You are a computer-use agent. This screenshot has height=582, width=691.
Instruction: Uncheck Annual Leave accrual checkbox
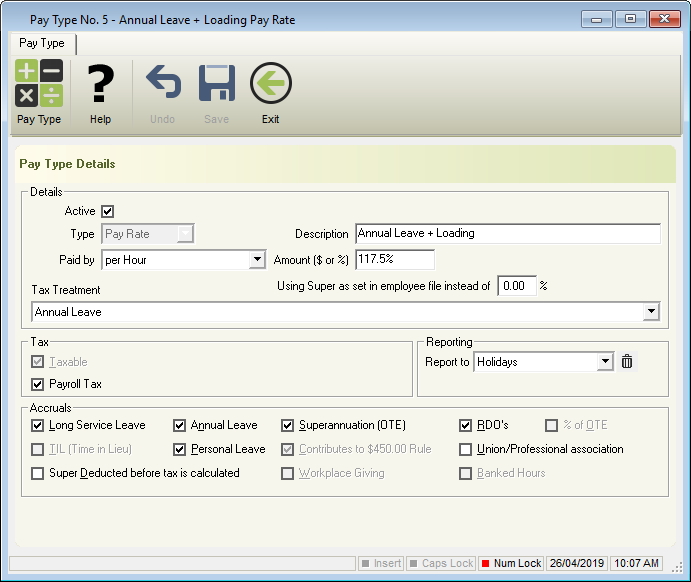click(179, 425)
